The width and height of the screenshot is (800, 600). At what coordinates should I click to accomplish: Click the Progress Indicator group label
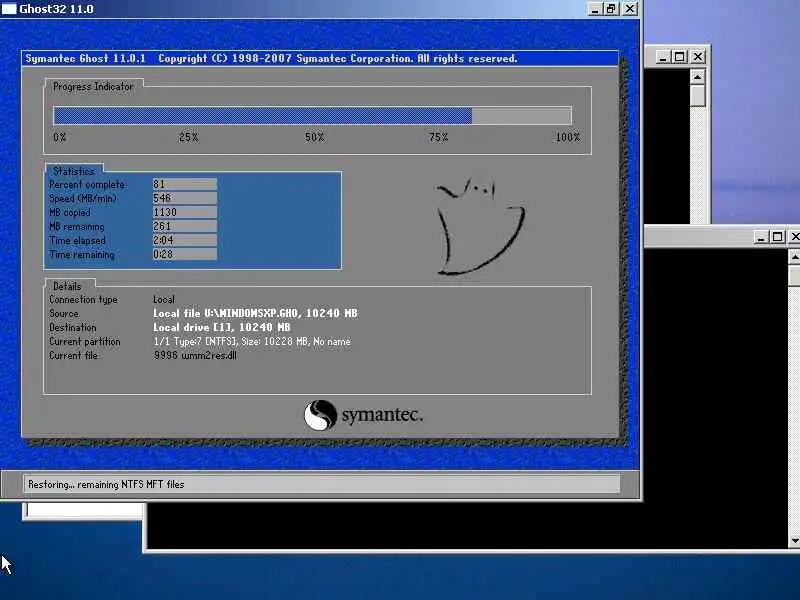point(93,87)
